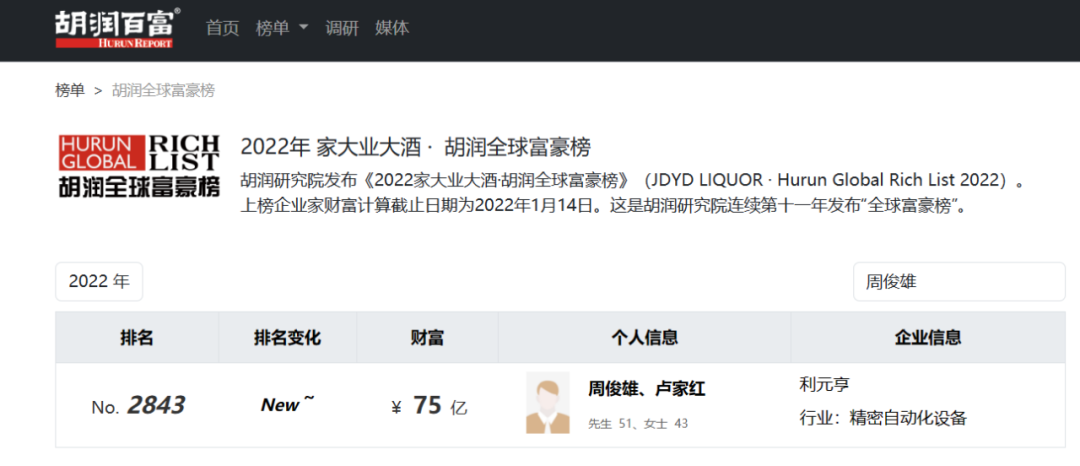Click the Hurun Global Rich List logo image
The image size is (1080, 466).
(x=139, y=166)
